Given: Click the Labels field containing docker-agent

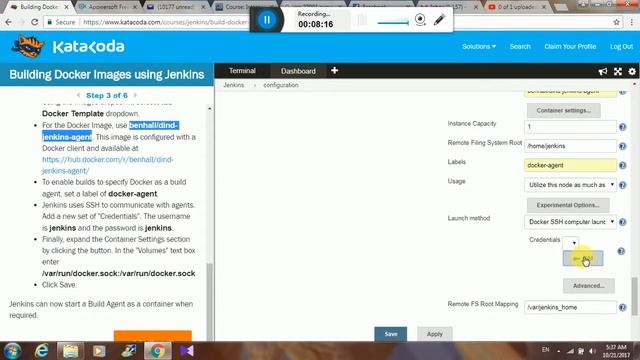Looking at the screenshot, I should (570, 165).
